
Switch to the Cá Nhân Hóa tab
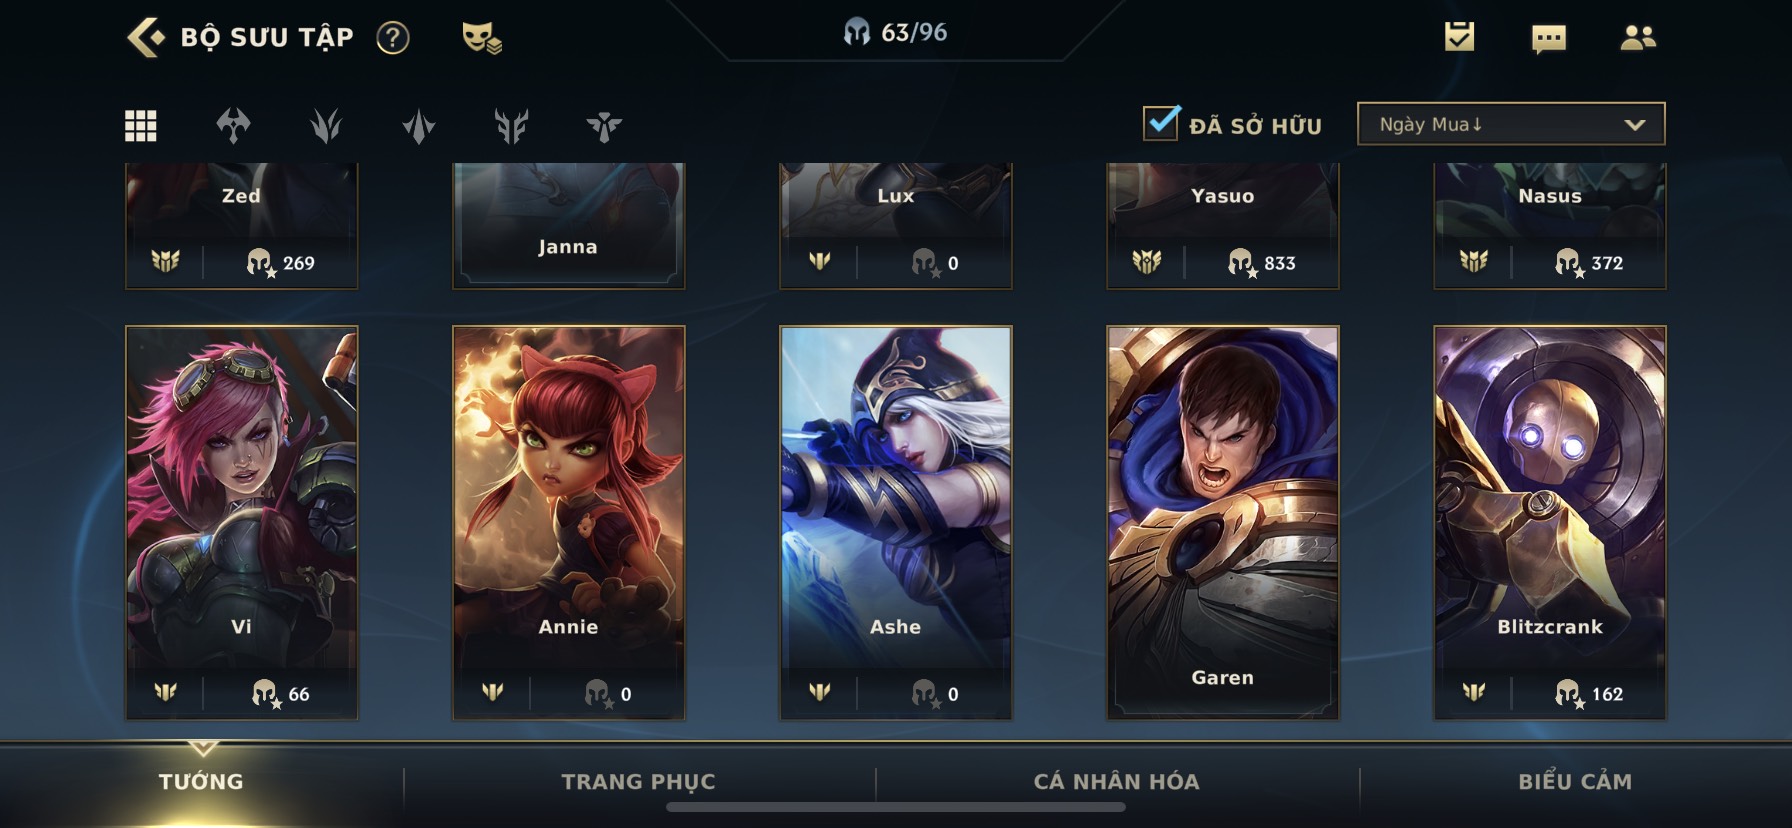[1116, 782]
